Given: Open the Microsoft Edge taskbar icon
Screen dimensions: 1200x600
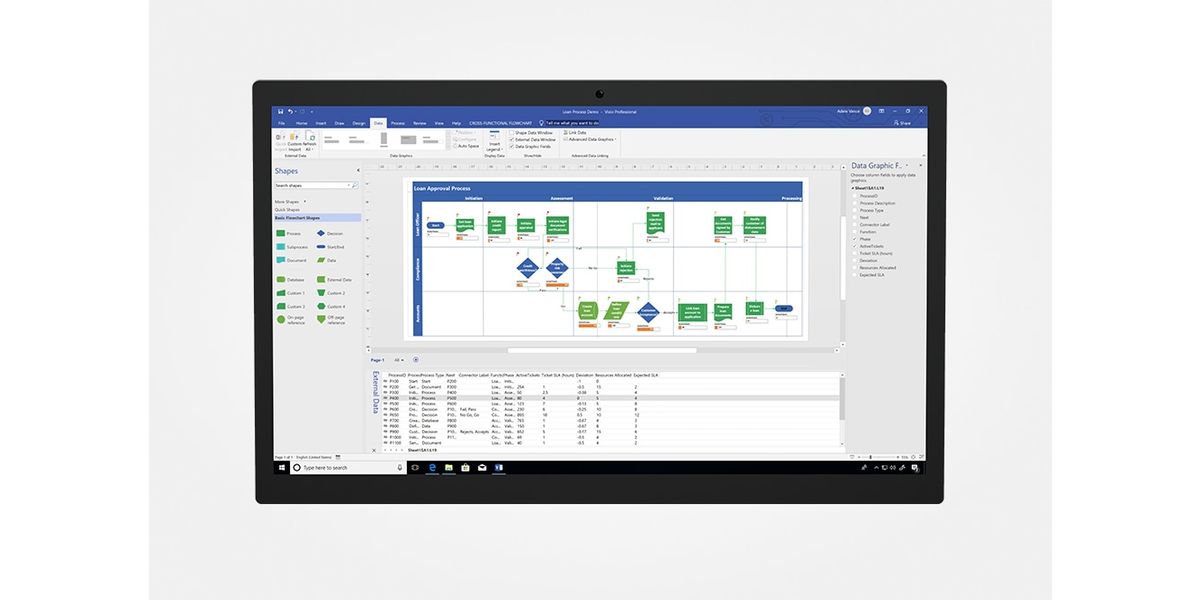Looking at the screenshot, I should (x=433, y=467).
